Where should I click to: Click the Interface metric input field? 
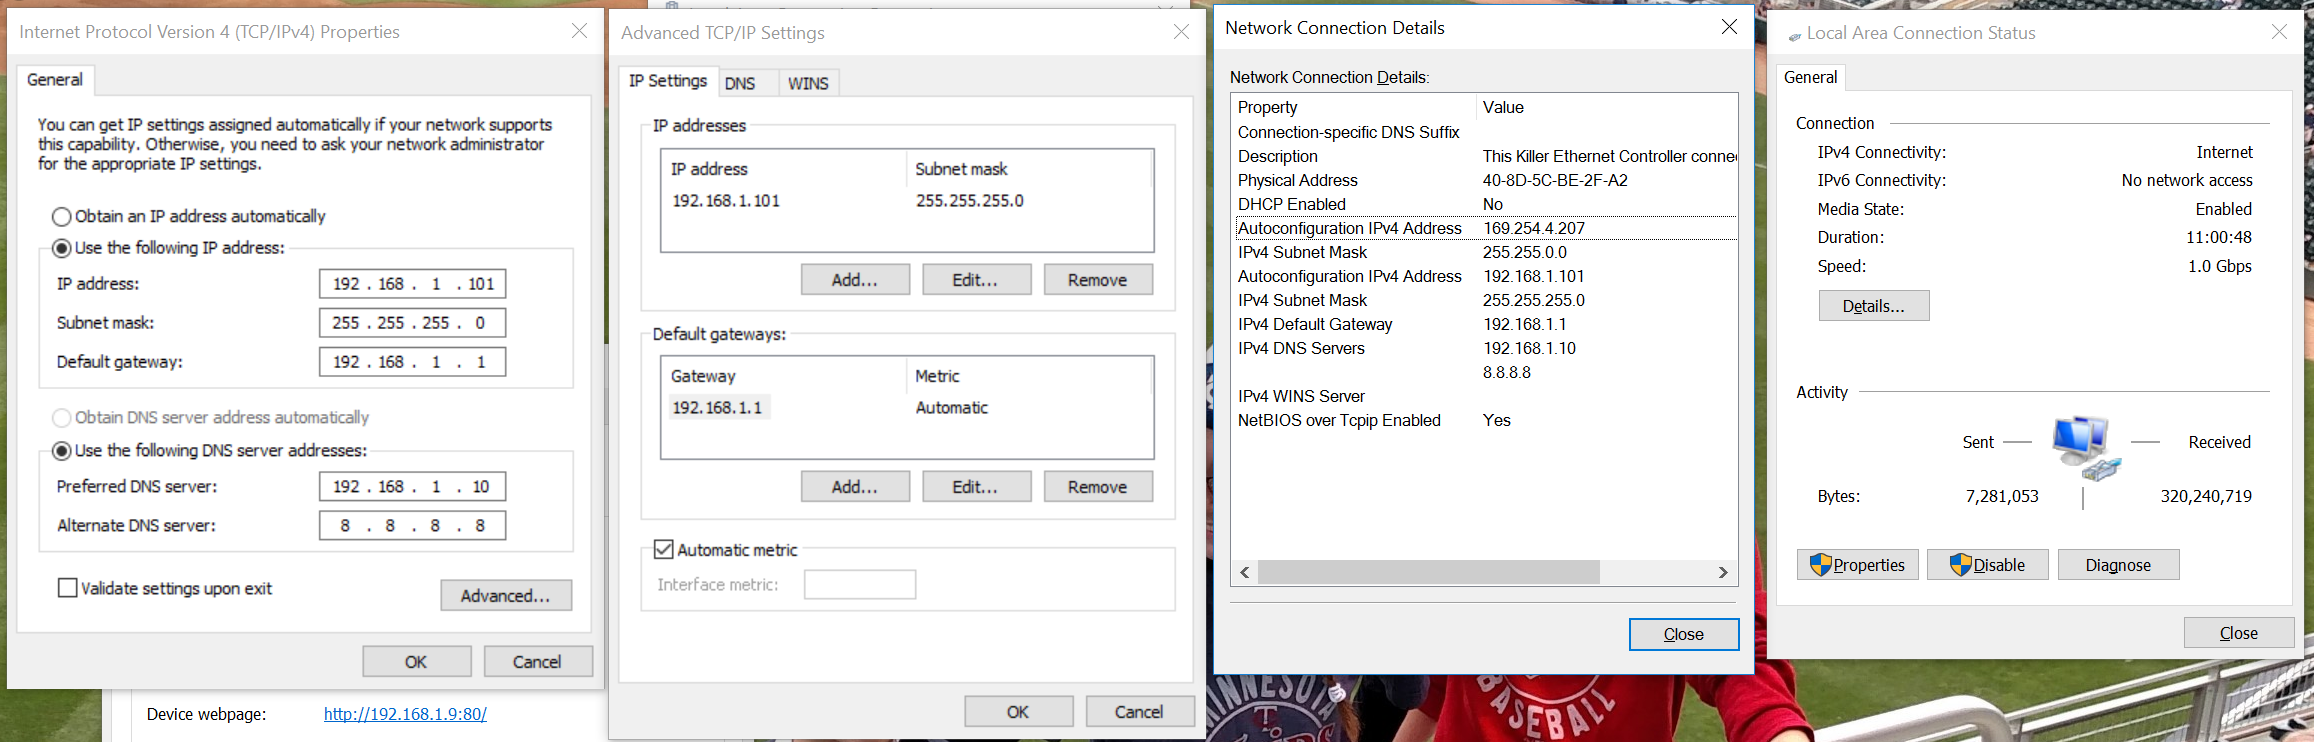[x=860, y=585]
